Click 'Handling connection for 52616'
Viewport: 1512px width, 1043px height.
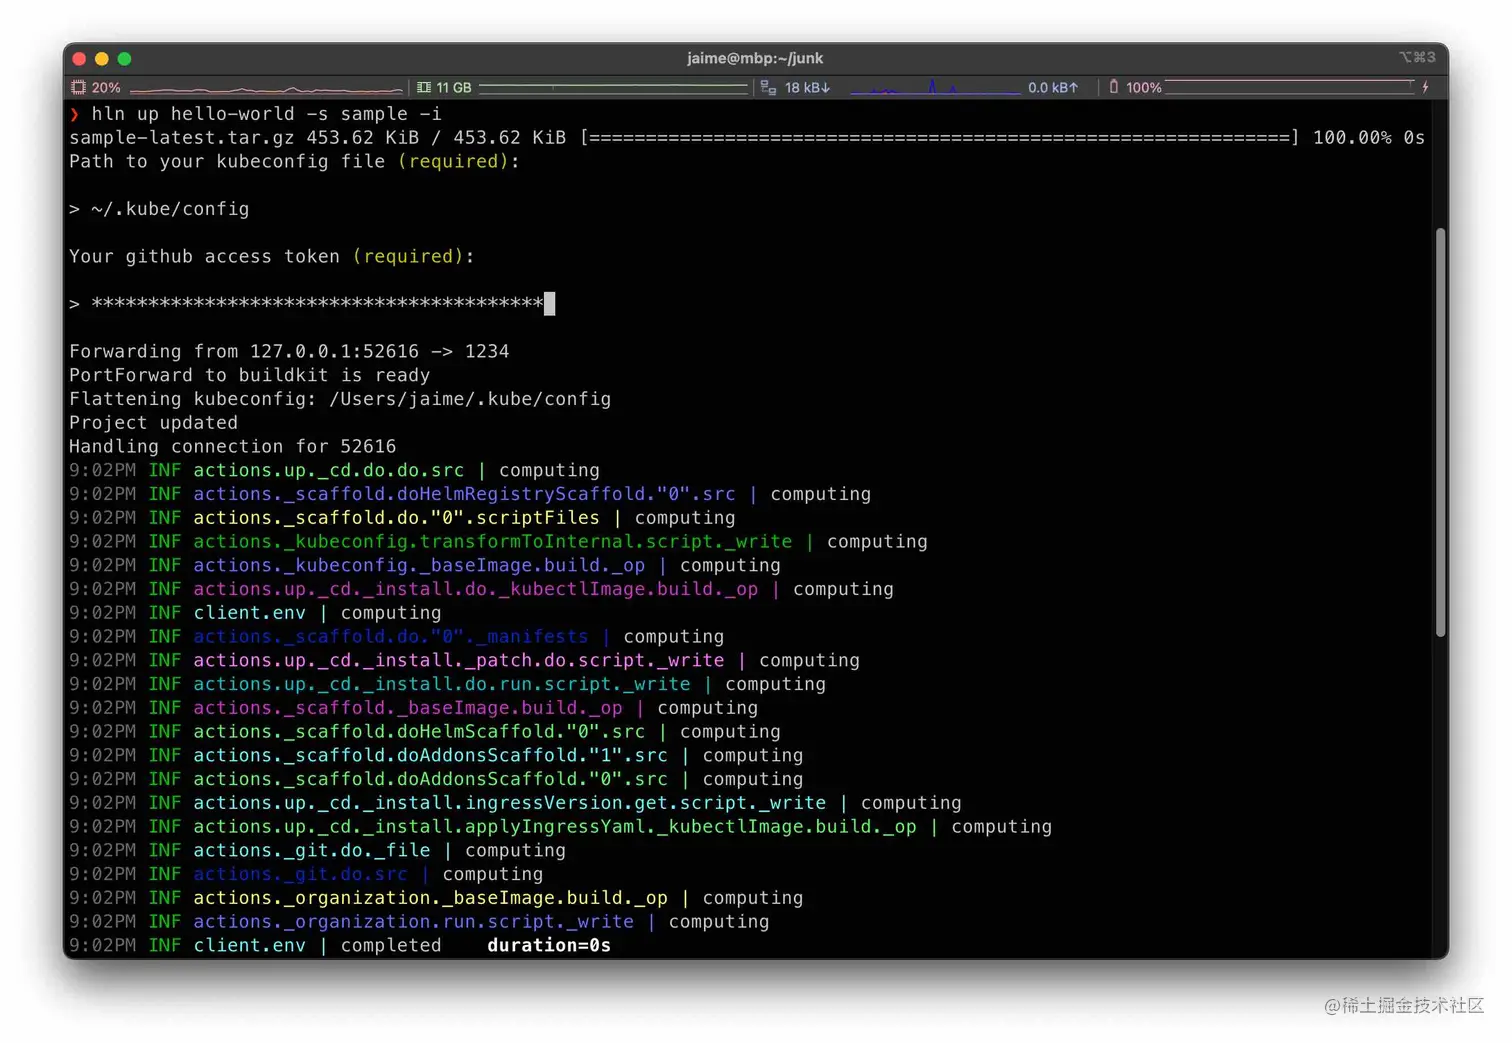coord(232,447)
